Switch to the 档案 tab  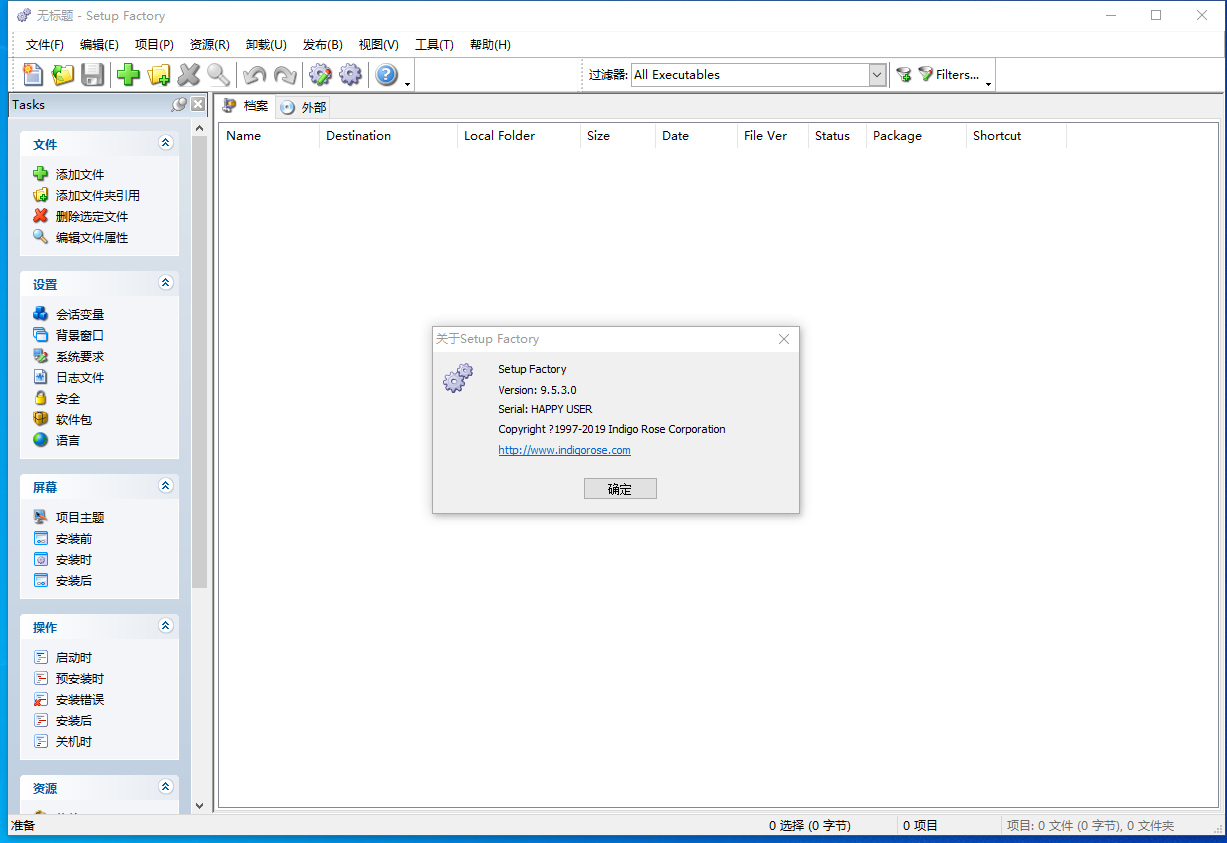(246, 106)
